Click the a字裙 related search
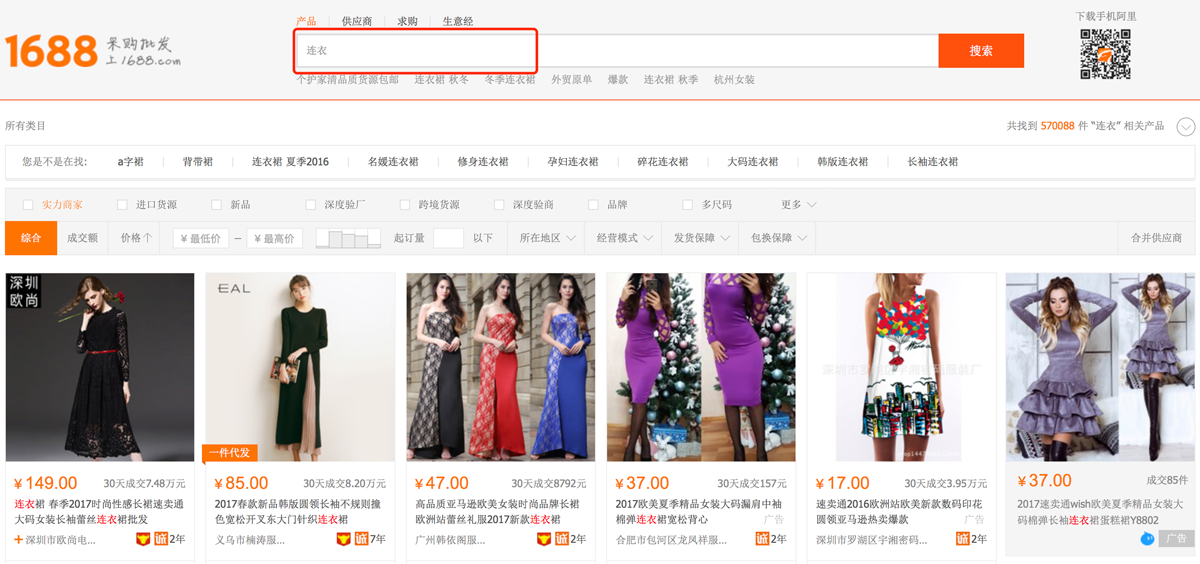This screenshot has height=564, width=1200. tap(131, 162)
